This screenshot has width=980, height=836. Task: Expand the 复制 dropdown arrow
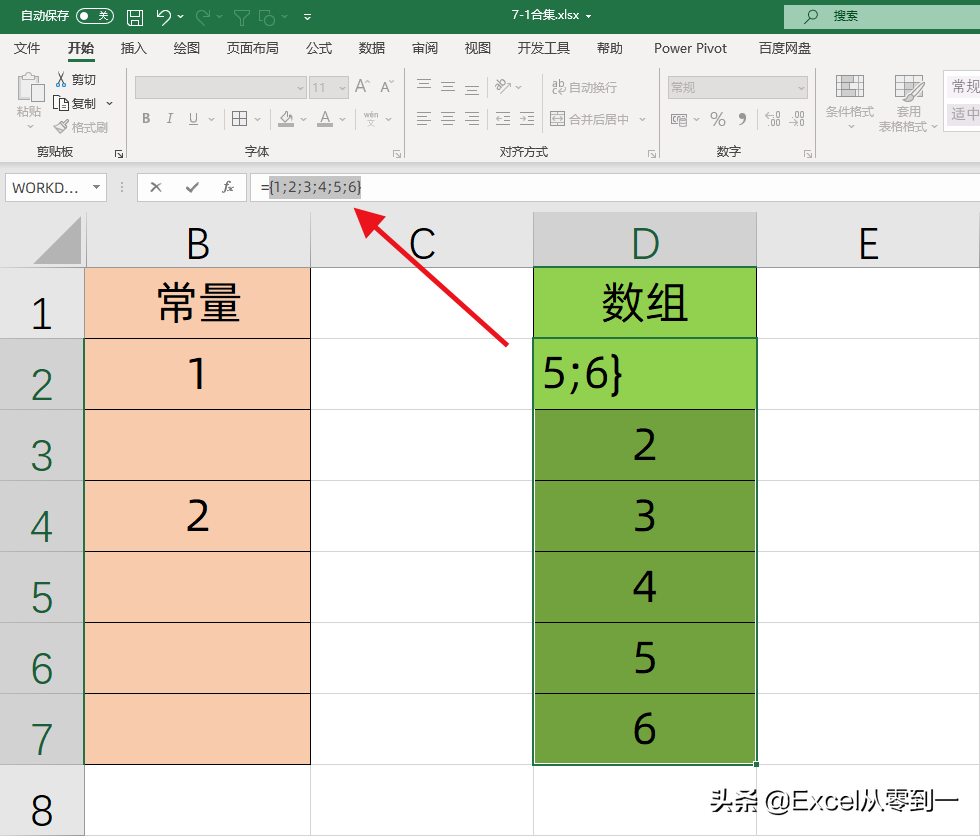click(109, 103)
